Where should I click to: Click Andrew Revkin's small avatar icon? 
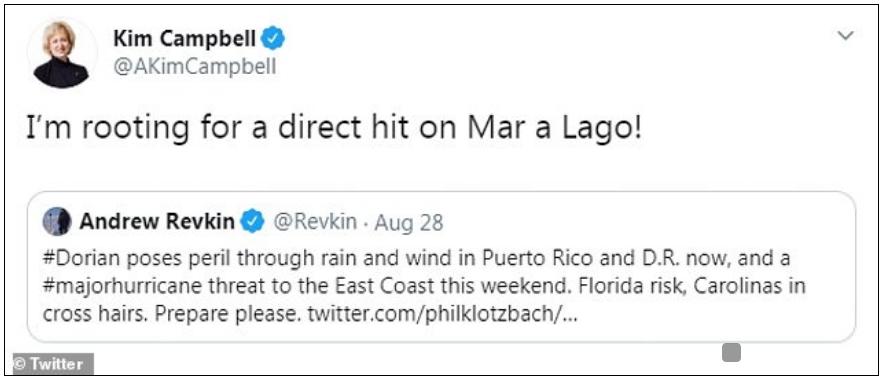pos(57,222)
